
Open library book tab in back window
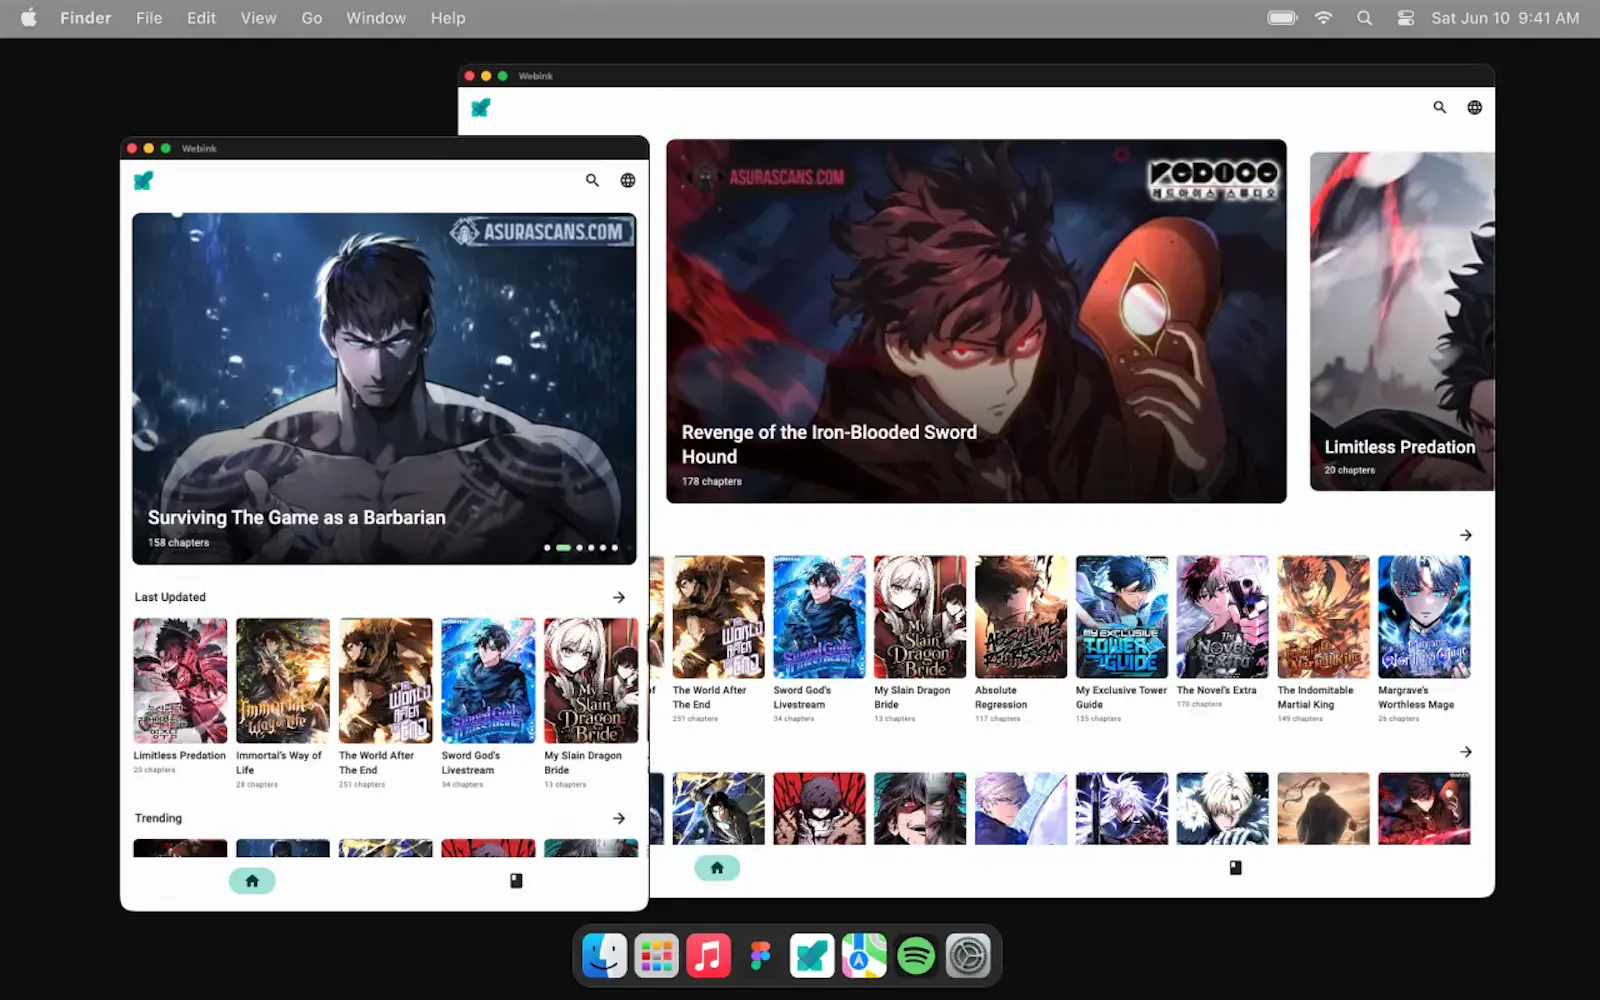pos(1236,868)
